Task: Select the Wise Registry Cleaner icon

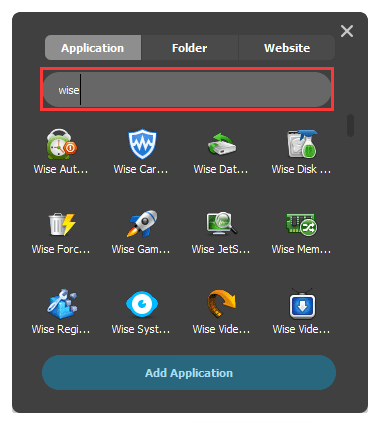Action: point(62,304)
